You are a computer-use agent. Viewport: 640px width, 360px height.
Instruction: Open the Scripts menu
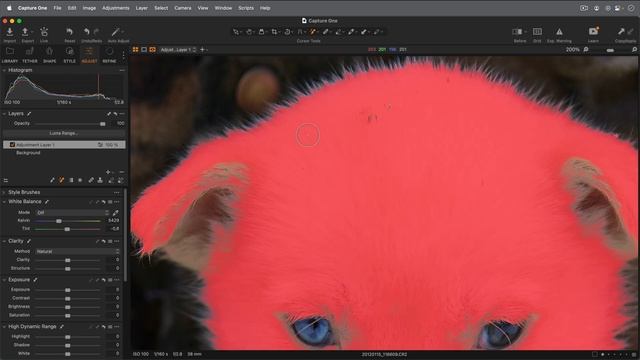pos(246,8)
